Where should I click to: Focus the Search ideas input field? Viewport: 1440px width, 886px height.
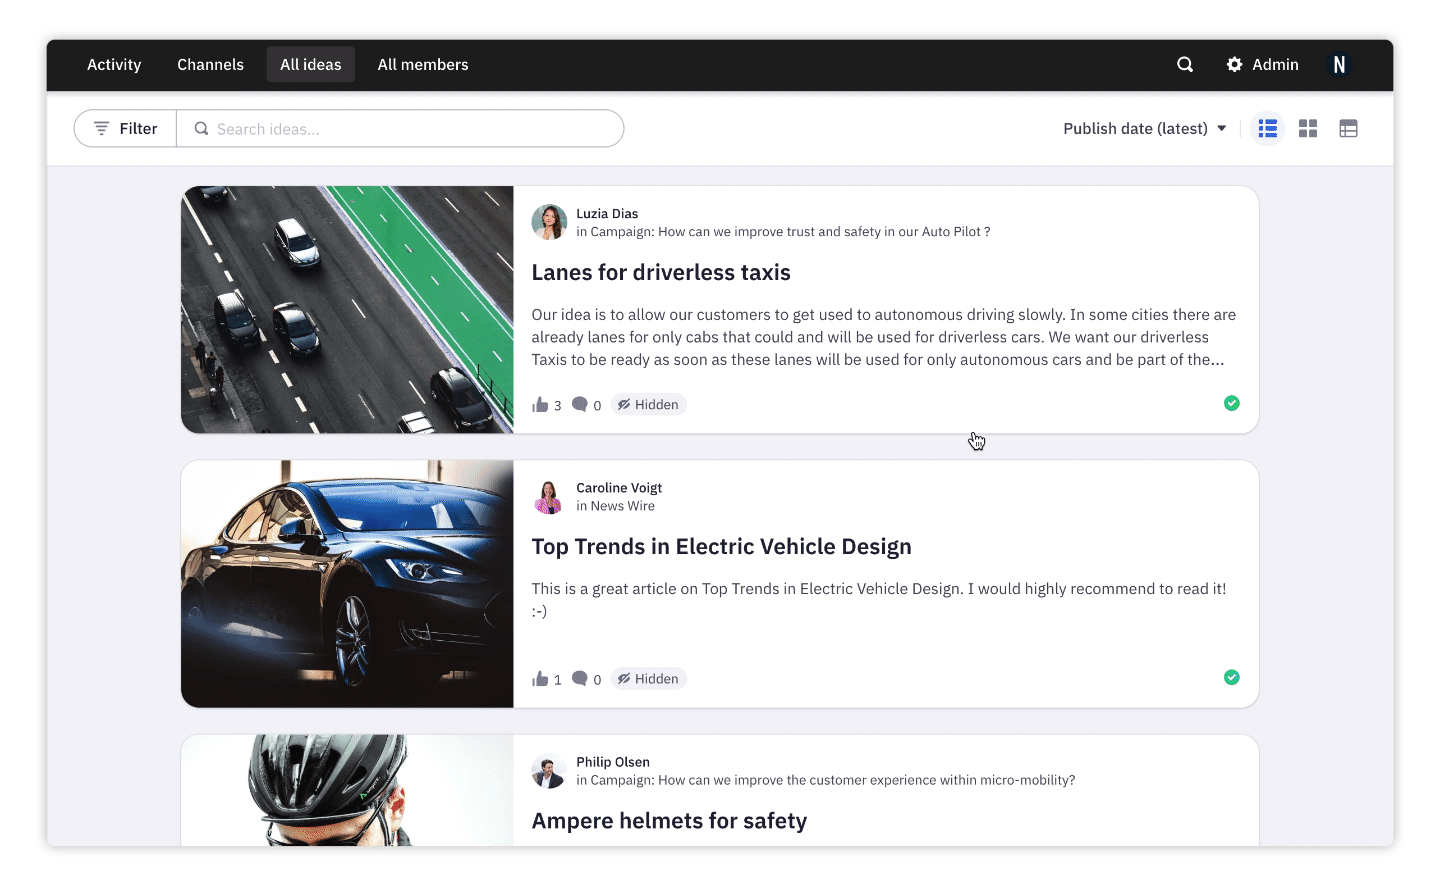(400, 128)
